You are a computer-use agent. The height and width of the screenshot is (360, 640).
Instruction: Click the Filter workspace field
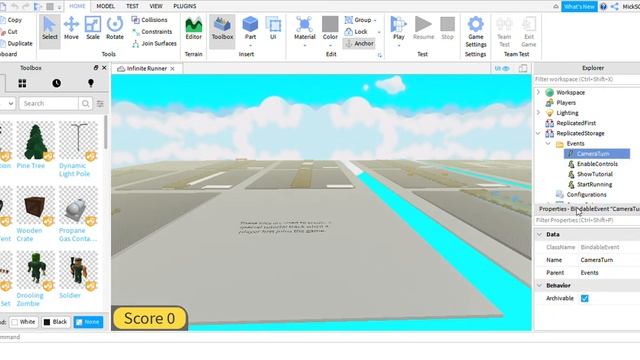(587, 79)
